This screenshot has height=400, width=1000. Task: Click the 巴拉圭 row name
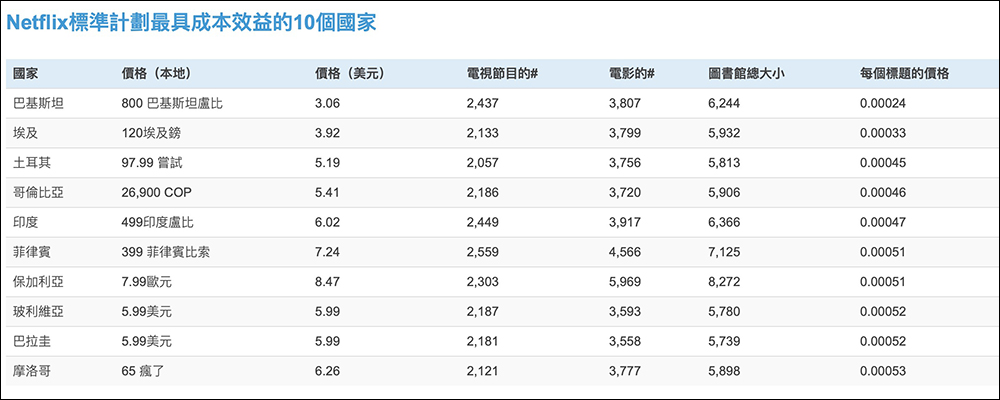32,342
